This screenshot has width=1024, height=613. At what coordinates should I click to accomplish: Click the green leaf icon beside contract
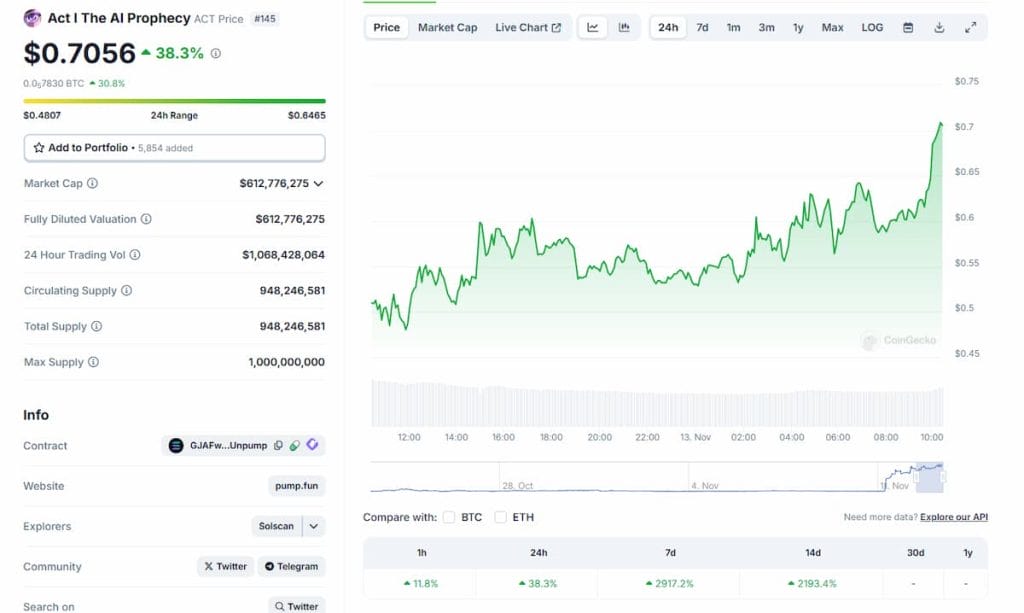[x=295, y=445]
